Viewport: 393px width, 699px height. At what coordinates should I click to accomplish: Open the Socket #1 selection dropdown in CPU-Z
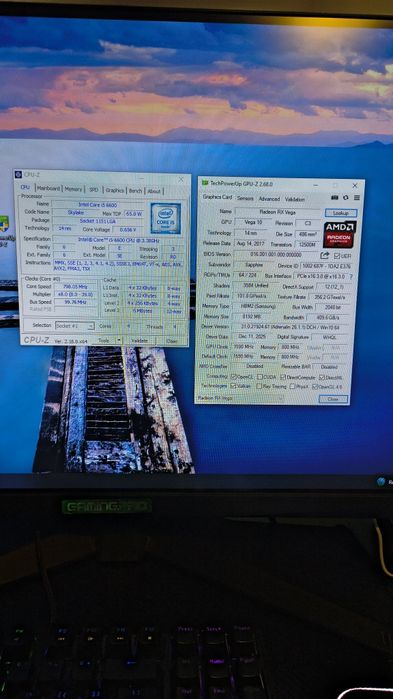[x=74, y=326]
